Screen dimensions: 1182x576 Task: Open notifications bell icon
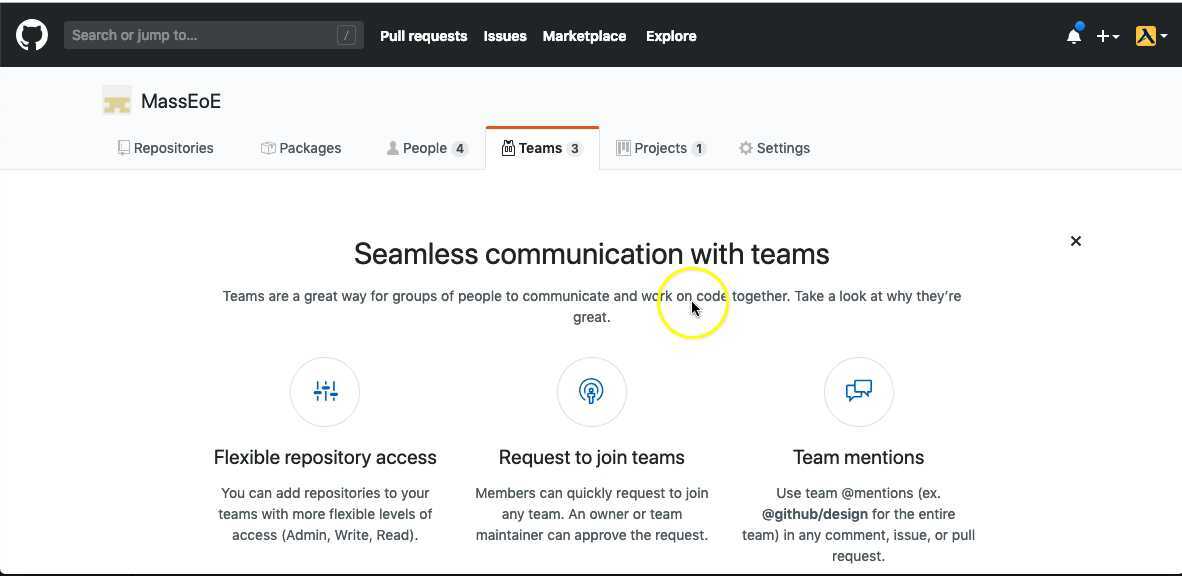pyautogui.click(x=1074, y=35)
